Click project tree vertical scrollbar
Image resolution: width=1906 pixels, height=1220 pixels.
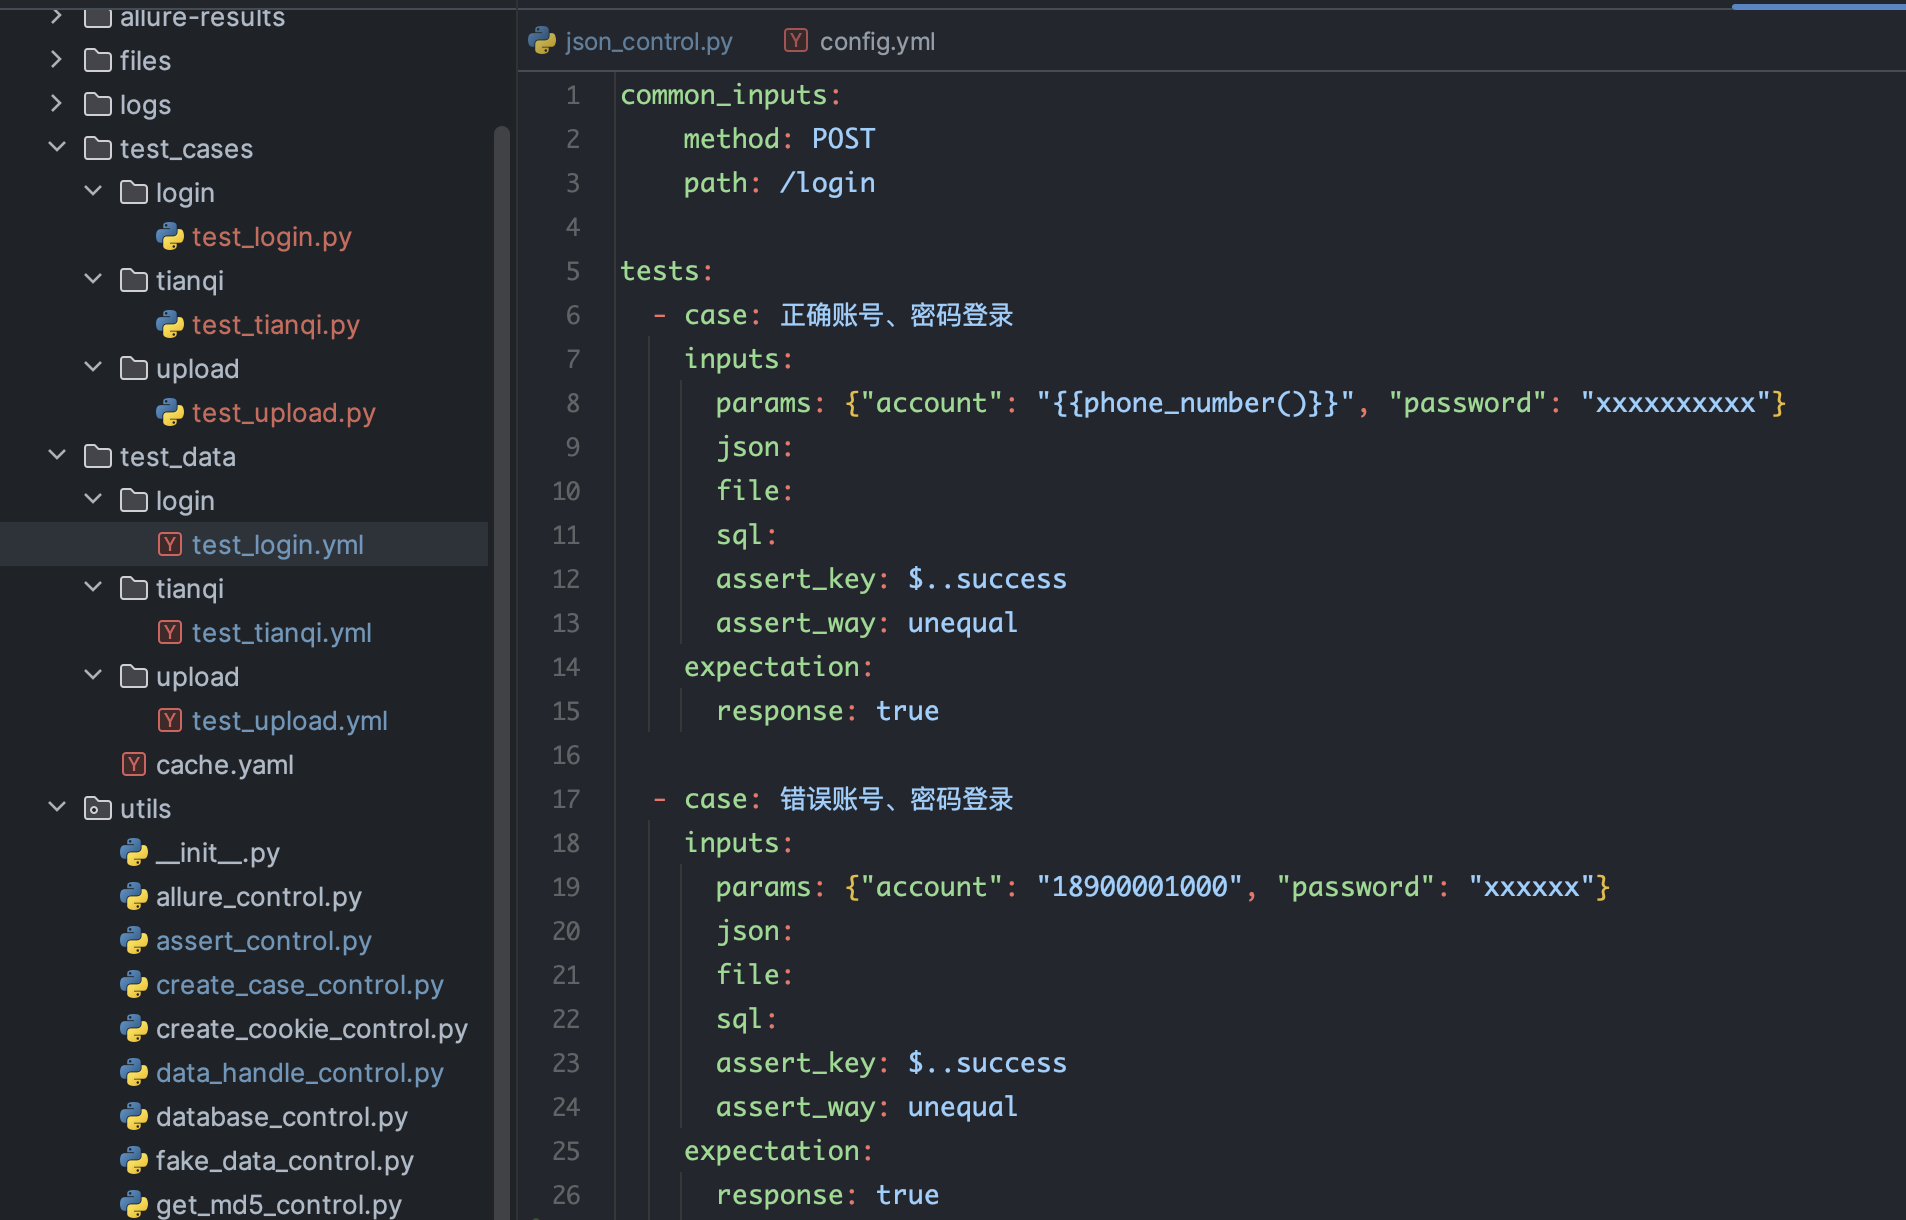(x=501, y=672)
